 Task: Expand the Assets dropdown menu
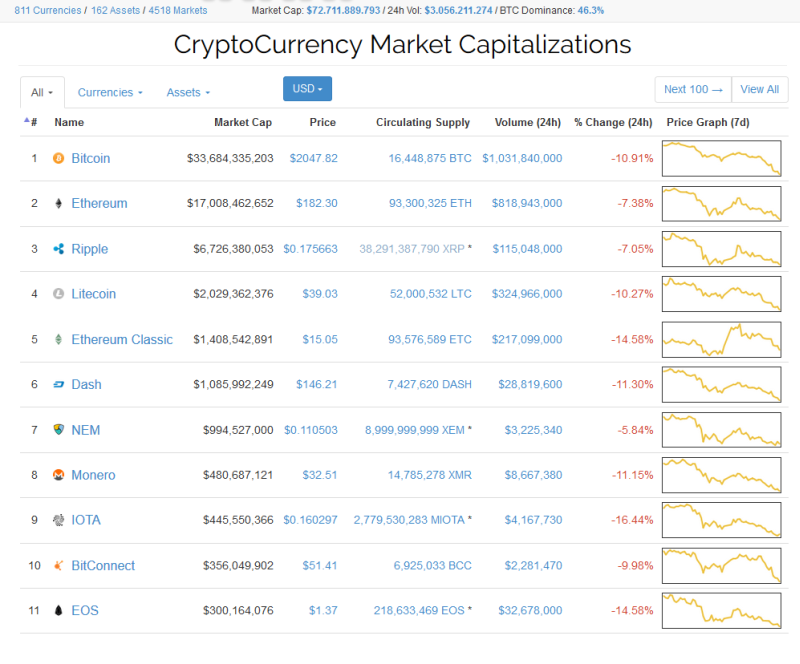(x=188, y=92)
